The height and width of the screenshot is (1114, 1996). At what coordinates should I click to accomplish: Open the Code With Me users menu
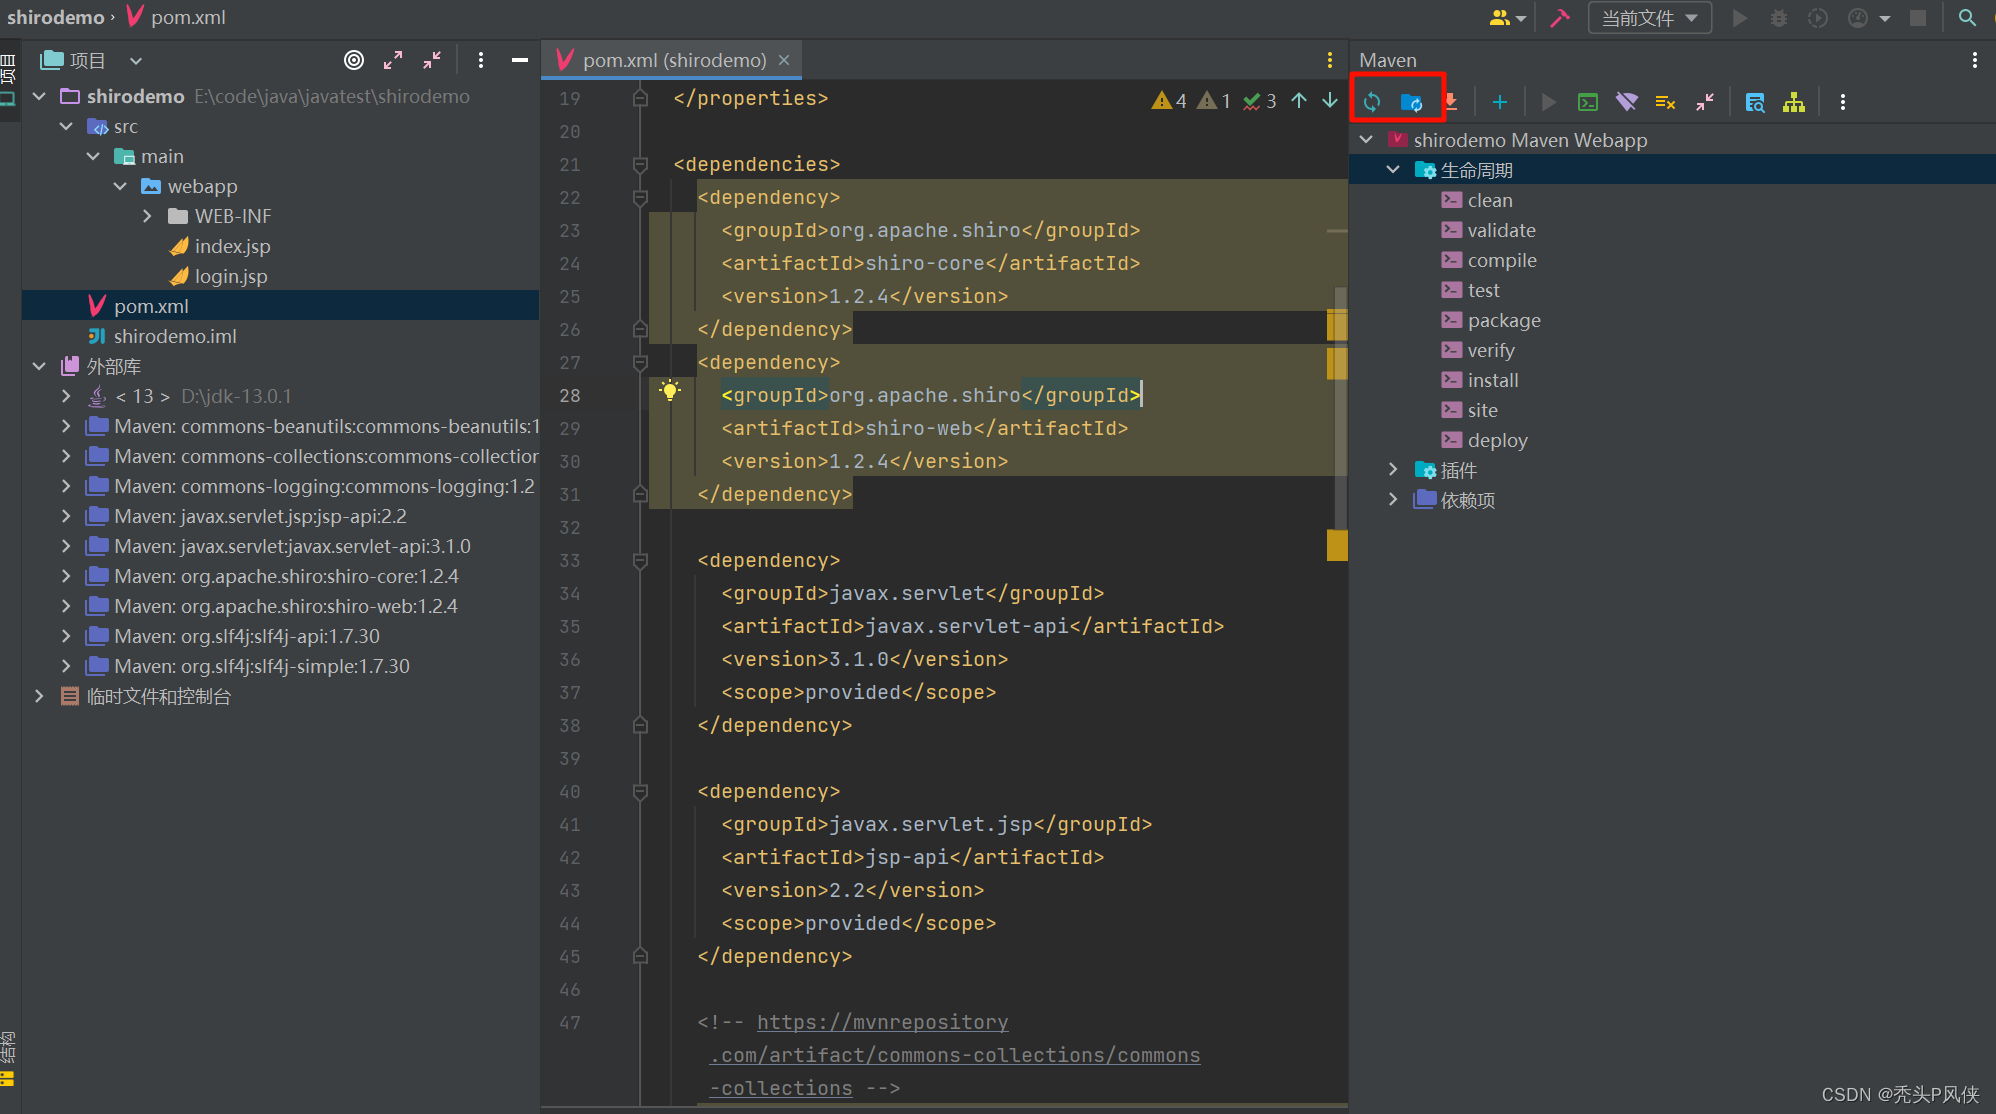[x=1507, y=18]
